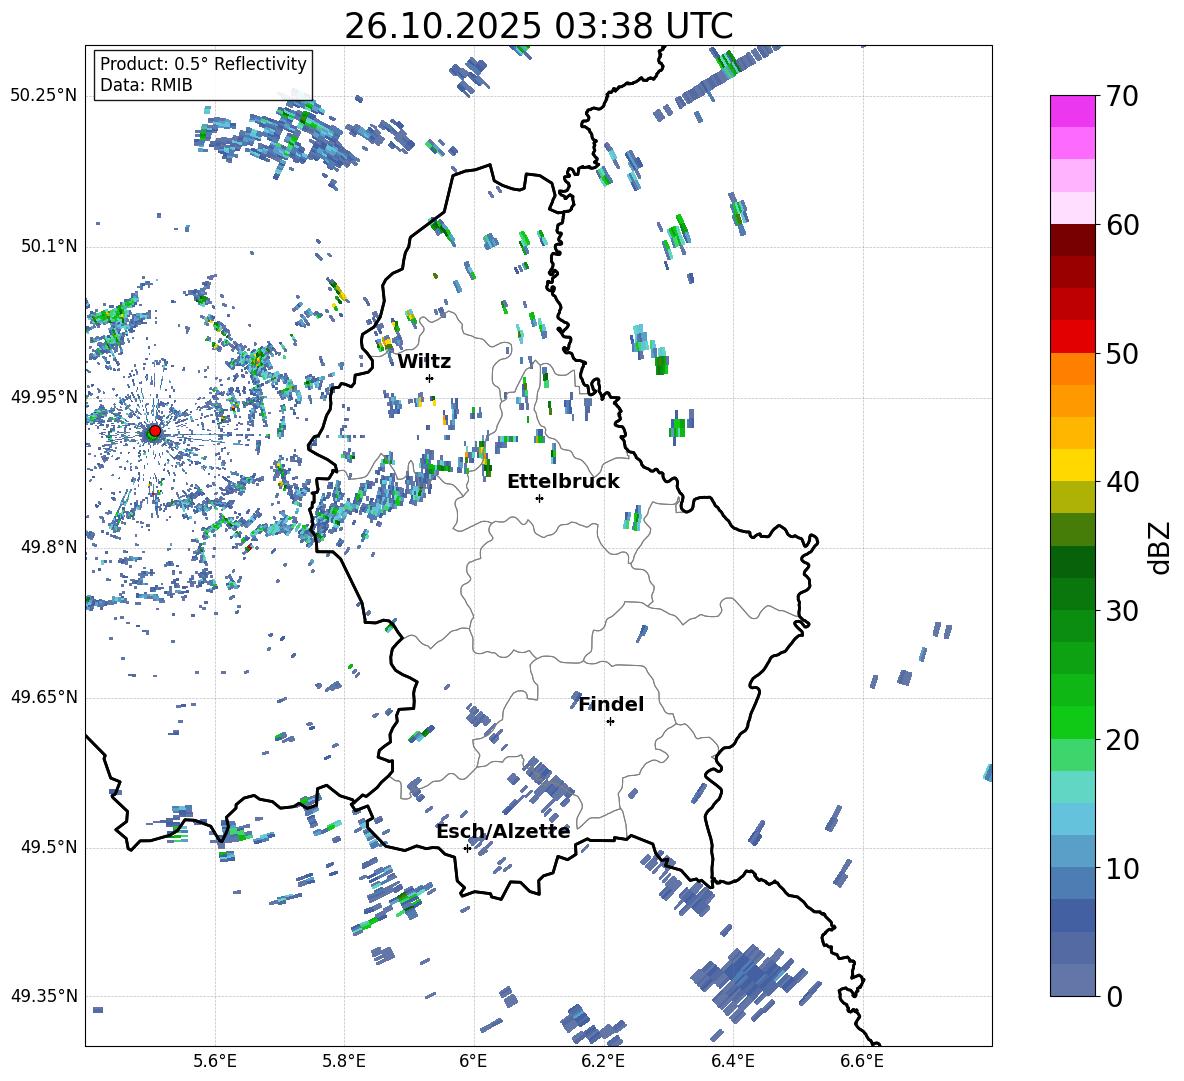Click the Findel city label

(611, 704)
